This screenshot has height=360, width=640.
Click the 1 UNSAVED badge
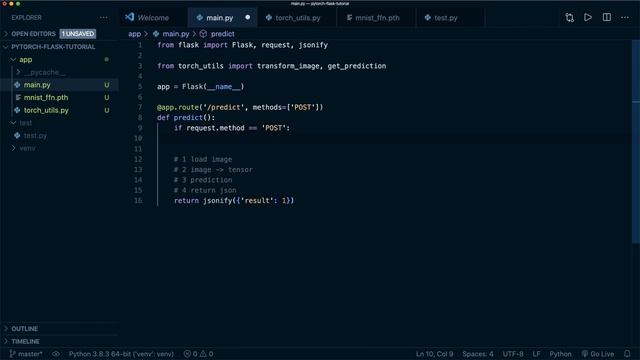78,34
